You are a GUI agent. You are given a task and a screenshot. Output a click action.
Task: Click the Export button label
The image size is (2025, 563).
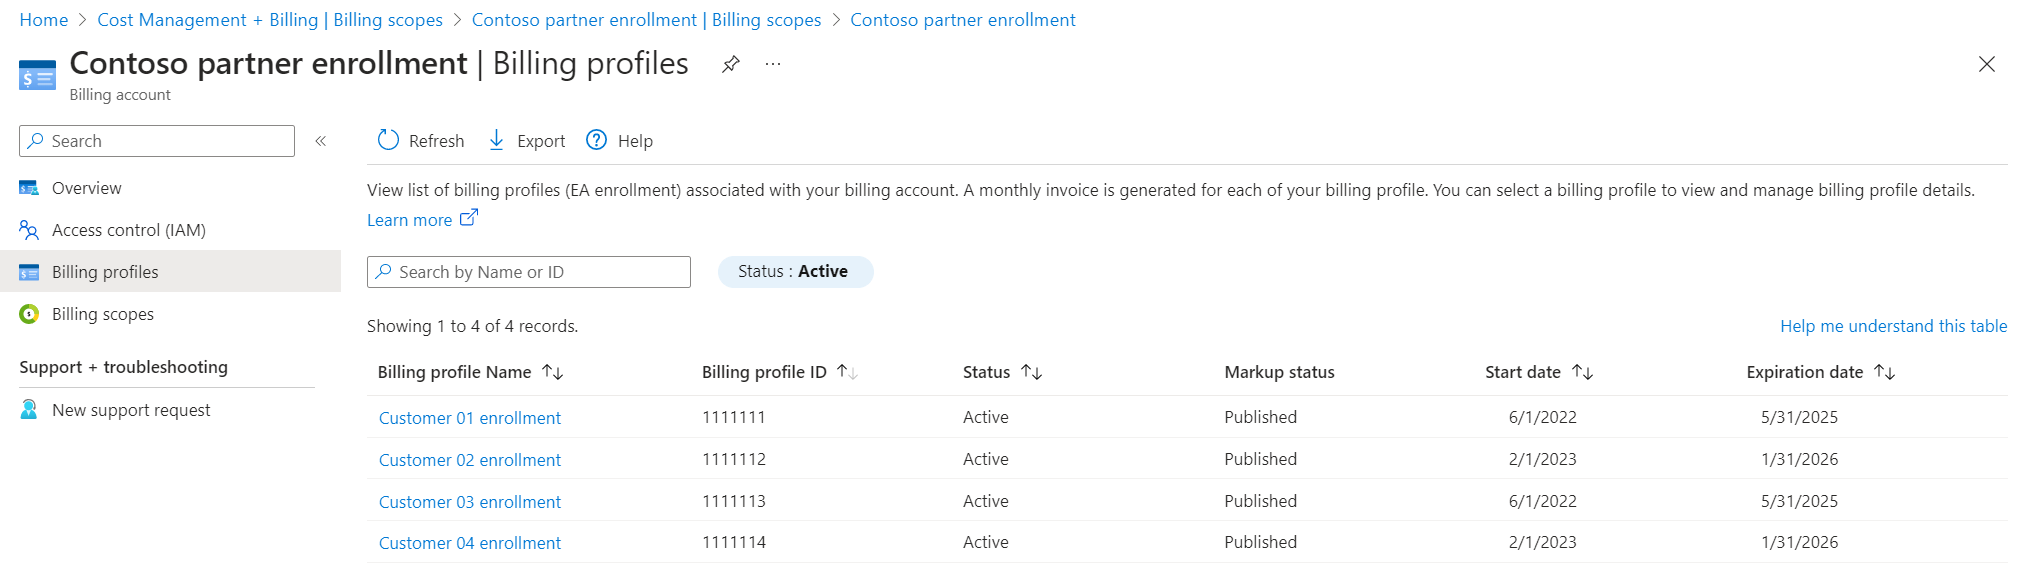(541, 141)
